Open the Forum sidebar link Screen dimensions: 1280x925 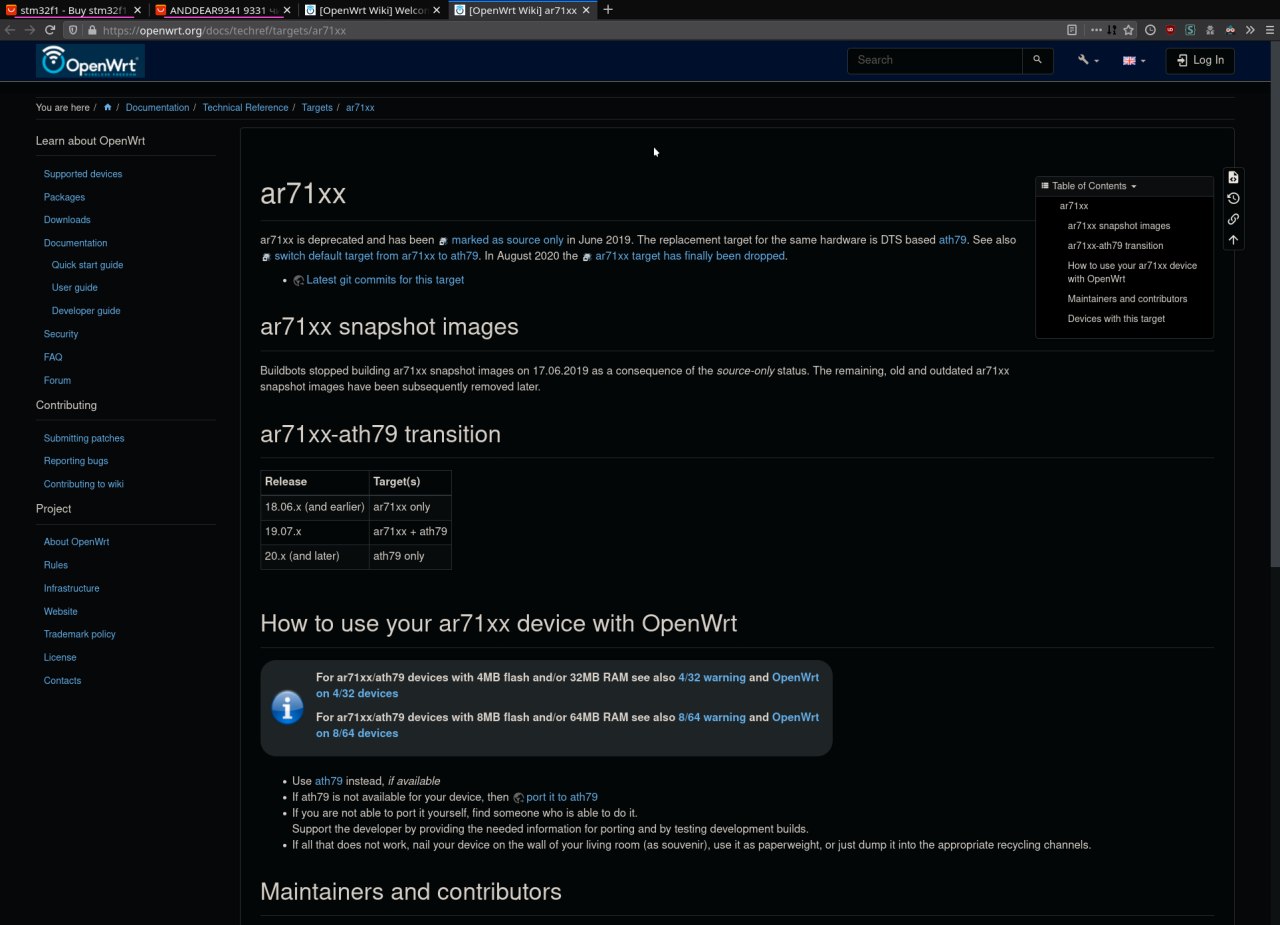[x=57, y=380]
